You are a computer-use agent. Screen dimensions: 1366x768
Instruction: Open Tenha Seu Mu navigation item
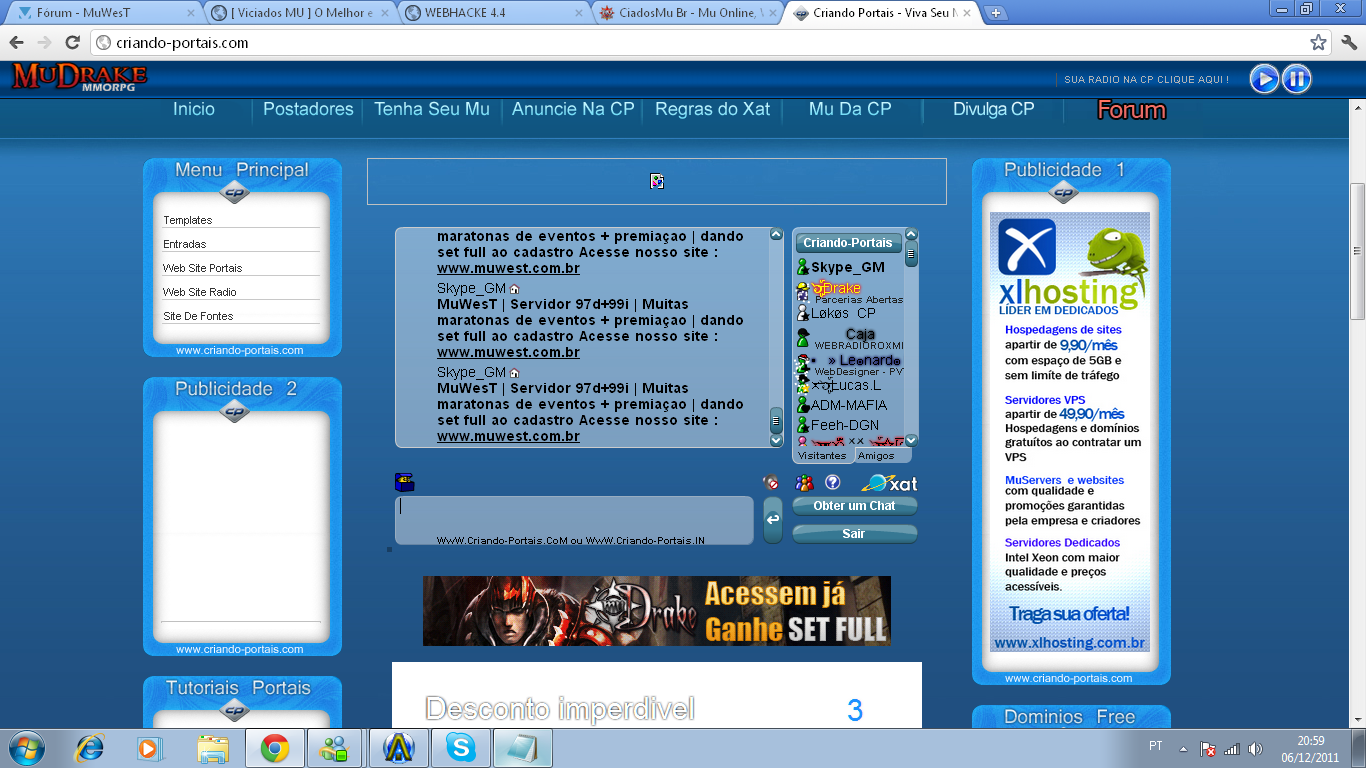[x=432, y=109]
